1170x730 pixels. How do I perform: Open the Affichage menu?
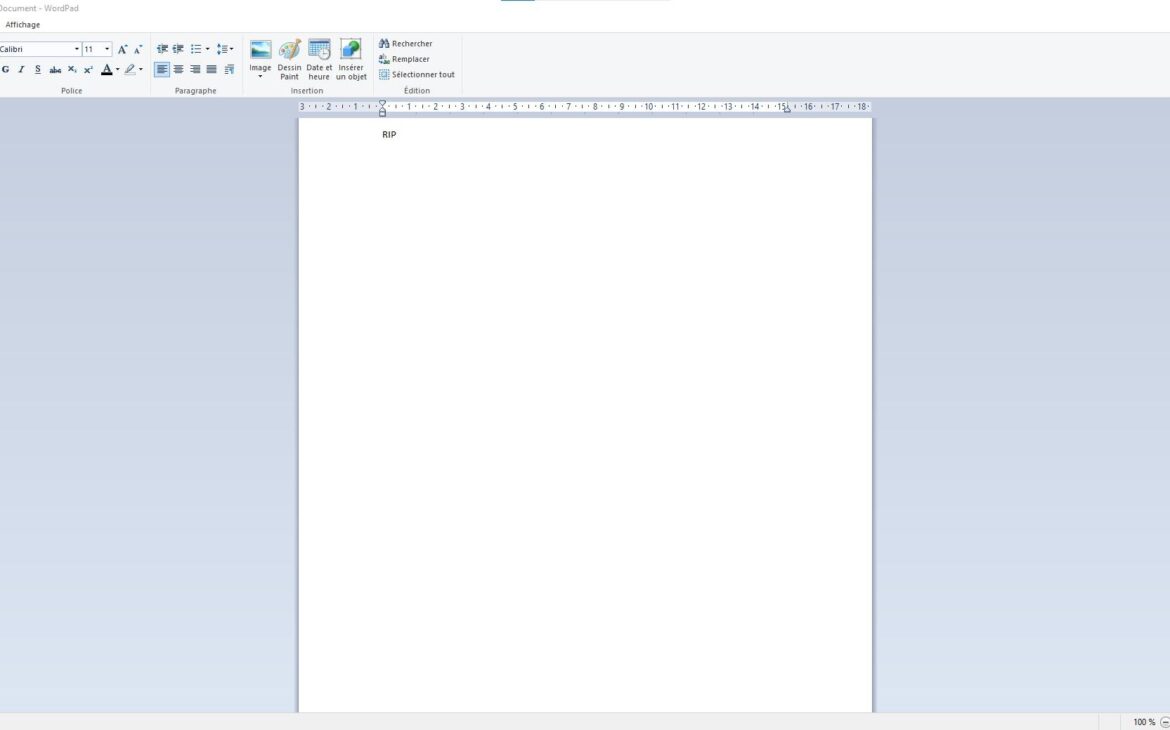(x=22, y=24)
